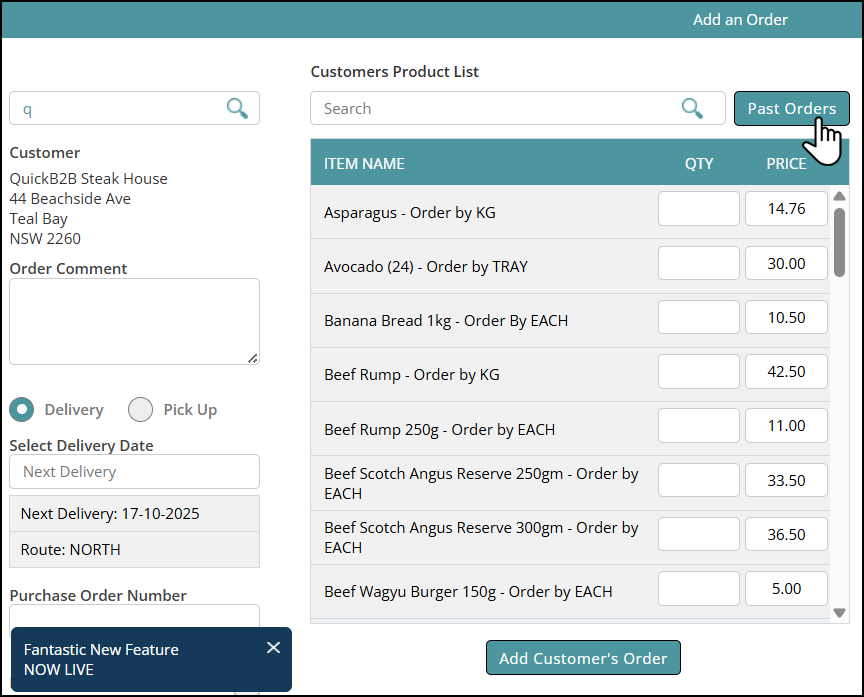Enter quantity box for Asparagus
Viewport: 864px width, 697px height.
click(x=698, y=209)
